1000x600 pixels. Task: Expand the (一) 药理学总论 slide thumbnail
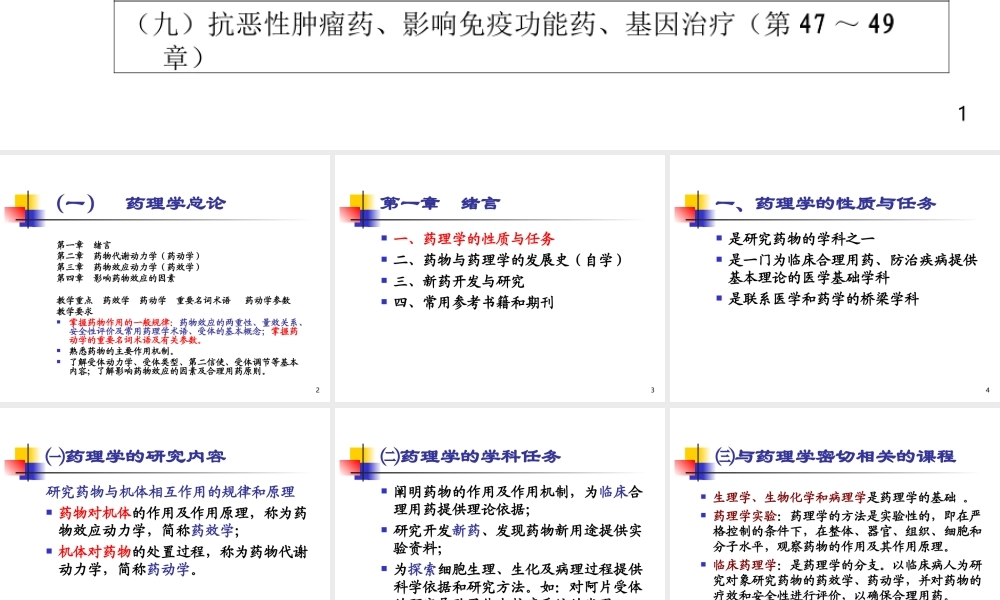point(164,280)
